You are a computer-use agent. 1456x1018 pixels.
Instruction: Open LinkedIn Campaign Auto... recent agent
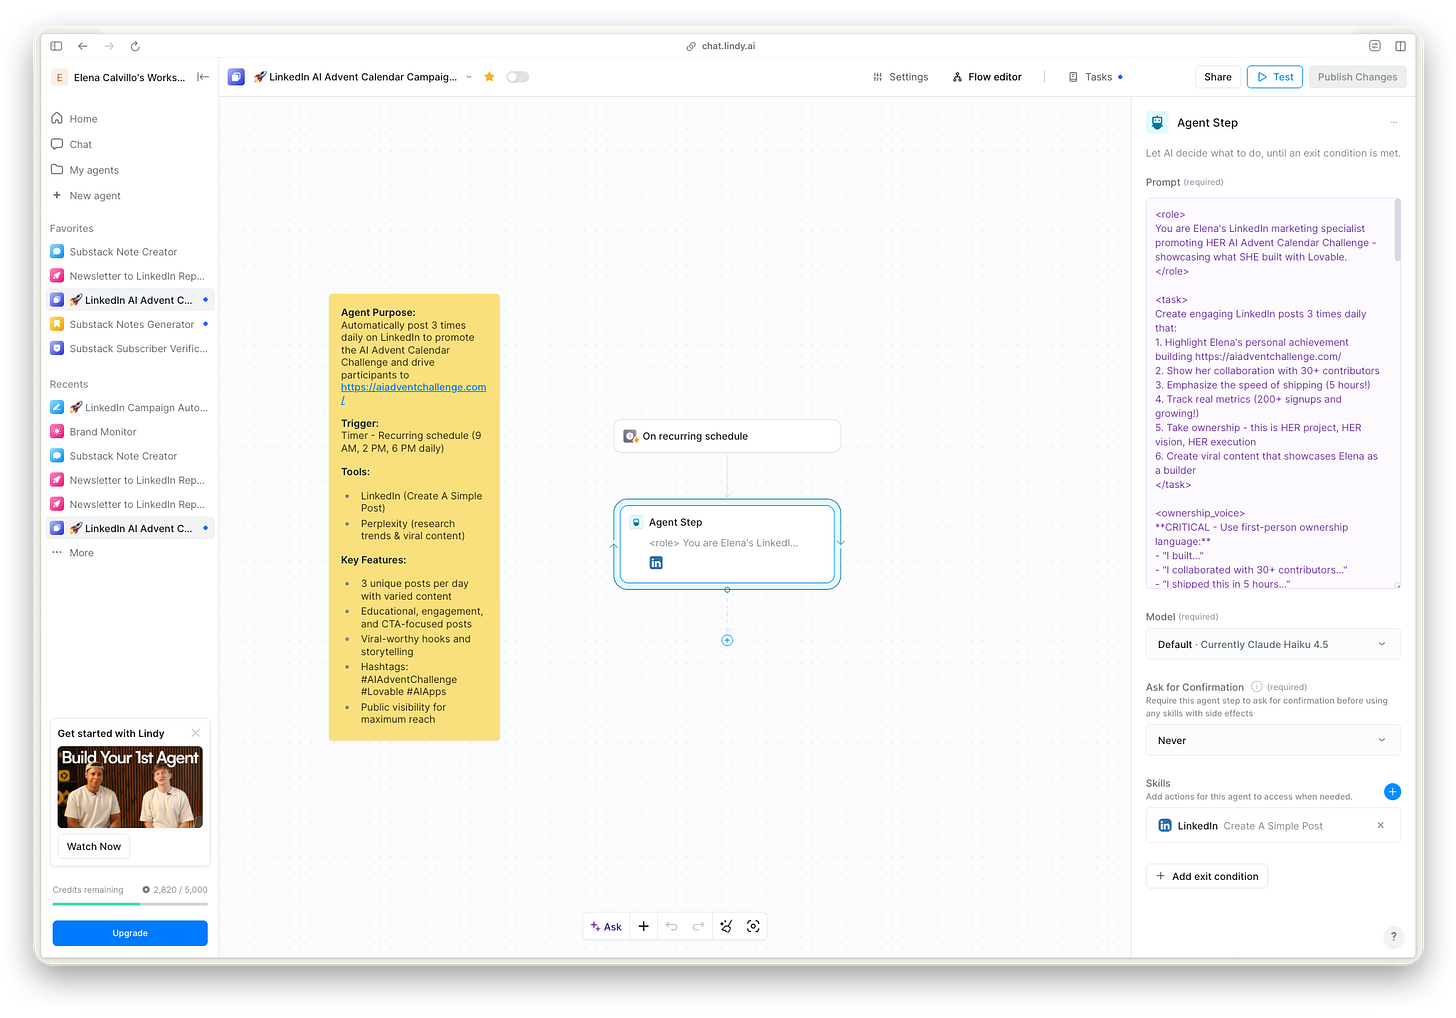click(130, 408)
